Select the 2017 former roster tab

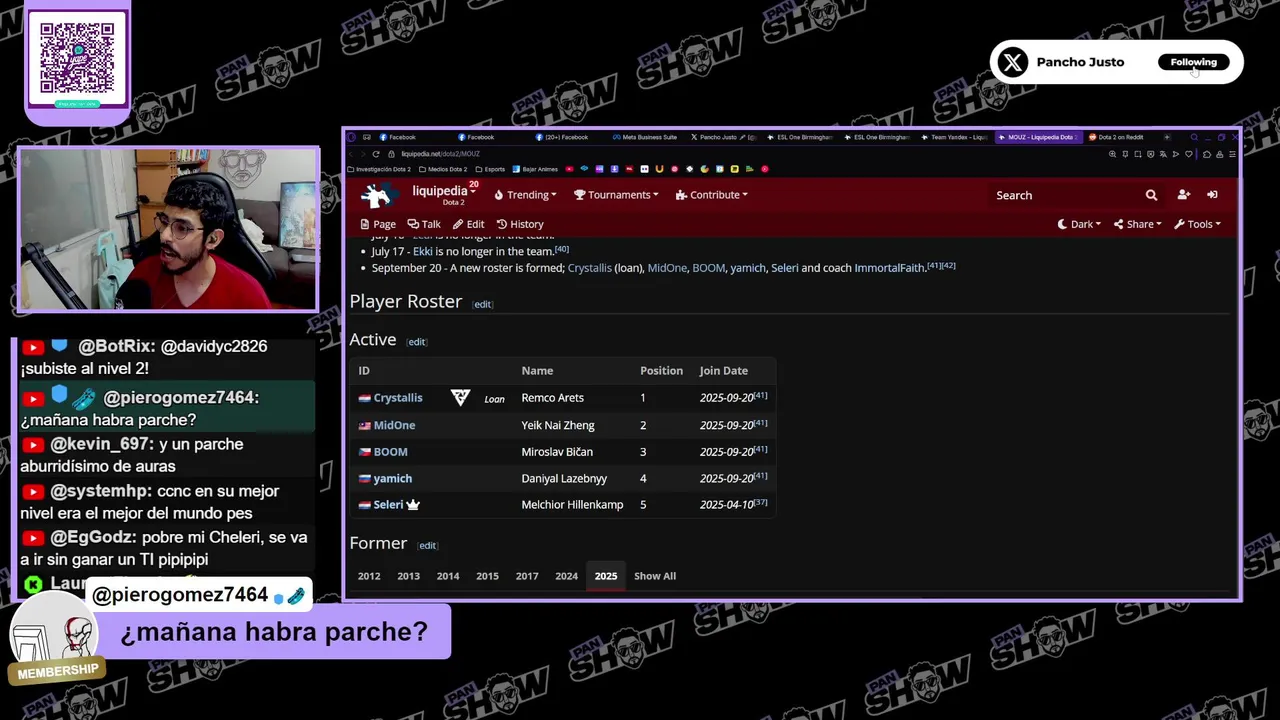527,576
